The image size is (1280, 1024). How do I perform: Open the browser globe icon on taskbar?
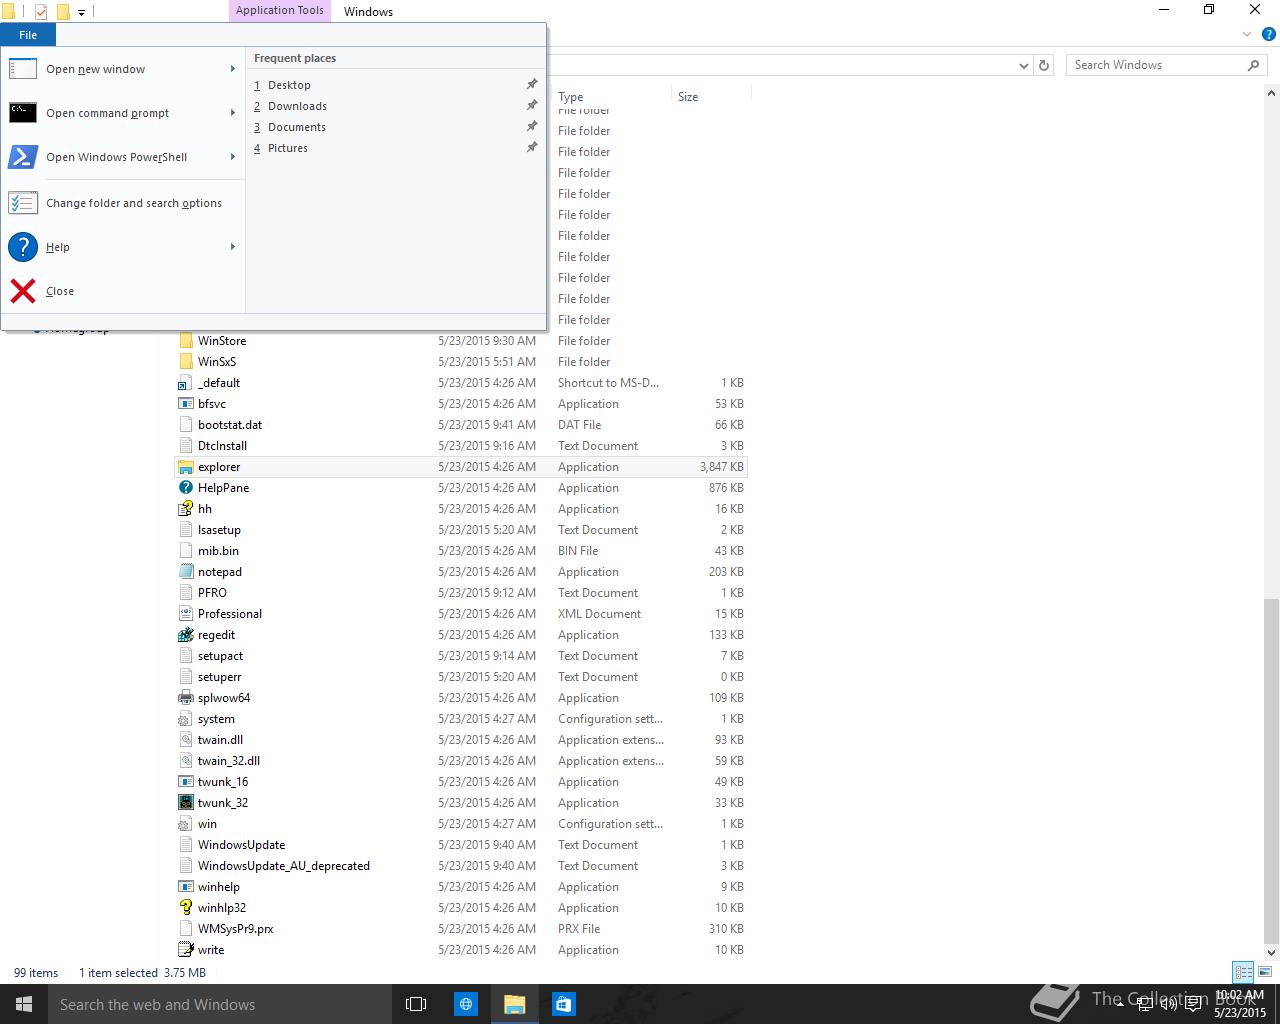466,1004
